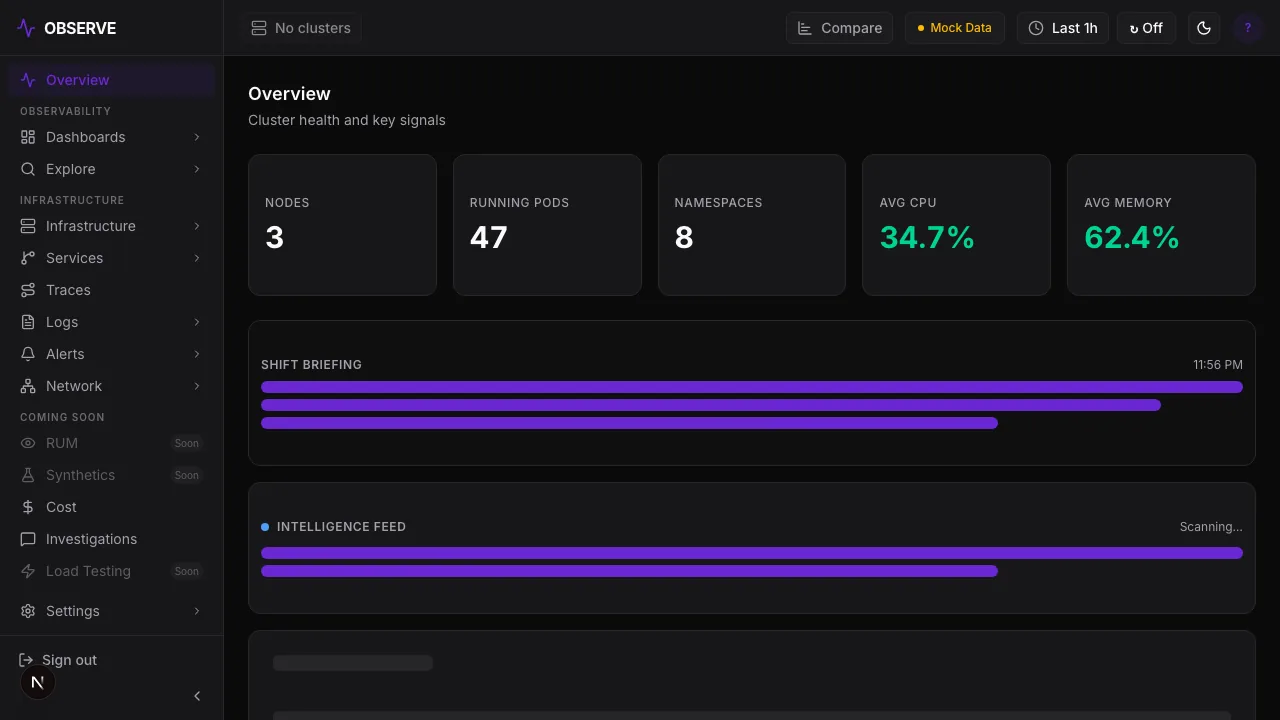Viewport: 1280px width, 720px height.
Task: Expand the Alerts submenu chevron
Action: coord(197,354)
